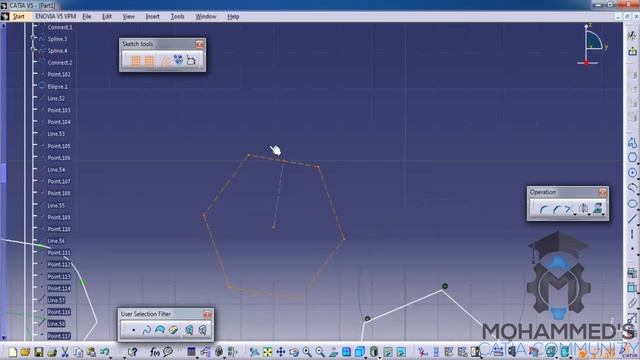Toggle Construction/Standard Element in Sketch tools

tap(166, 61)
